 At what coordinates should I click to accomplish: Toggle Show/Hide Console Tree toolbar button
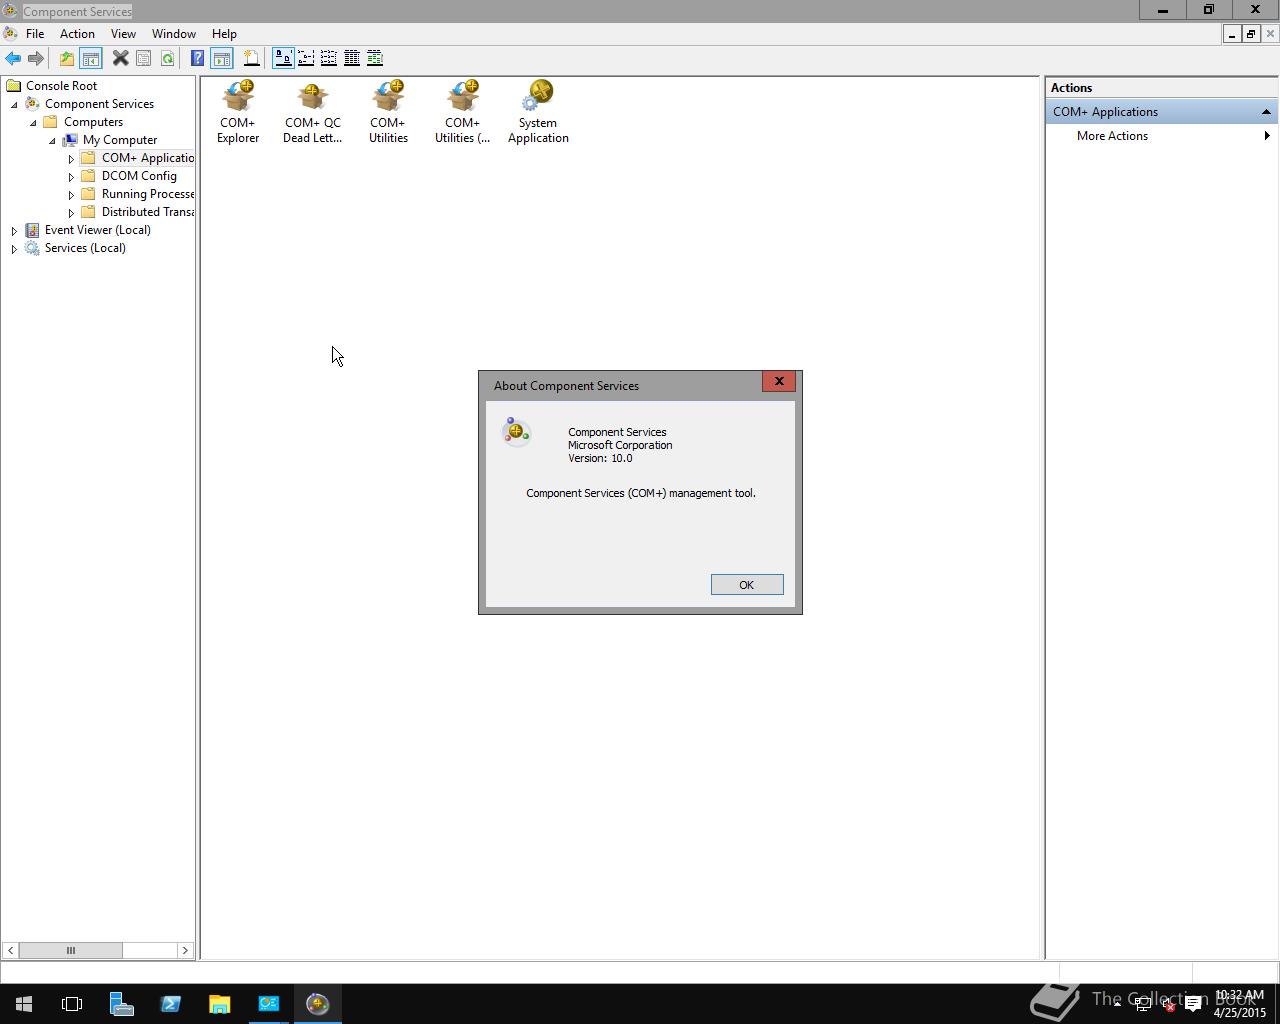click(x=90, y=58)
